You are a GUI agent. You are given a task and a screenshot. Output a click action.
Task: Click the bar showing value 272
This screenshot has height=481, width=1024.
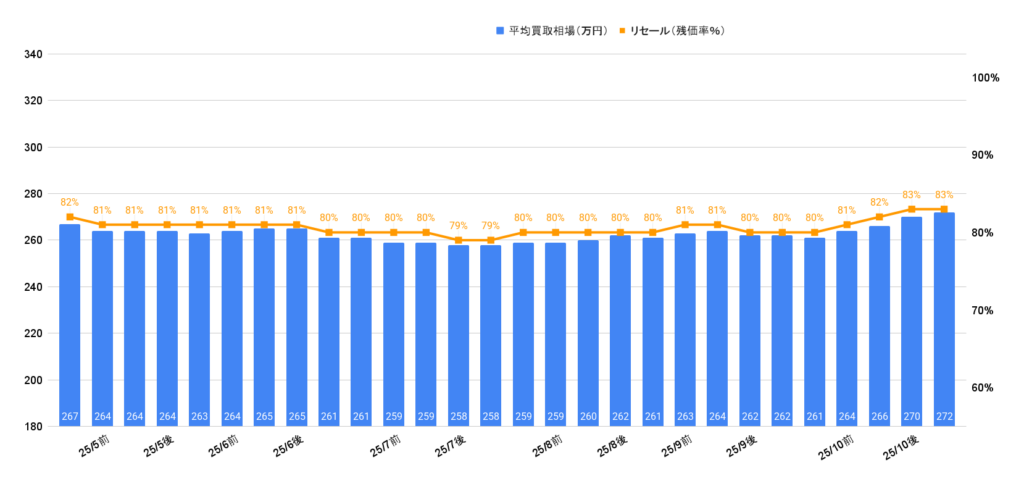[944, 320]
